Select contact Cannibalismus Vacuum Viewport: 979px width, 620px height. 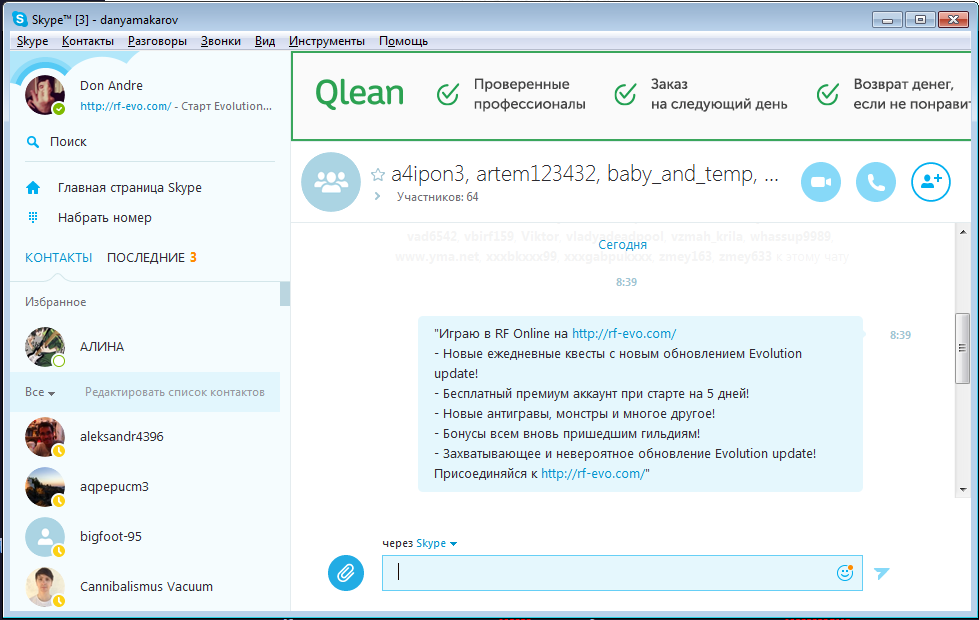coord(145,586)
